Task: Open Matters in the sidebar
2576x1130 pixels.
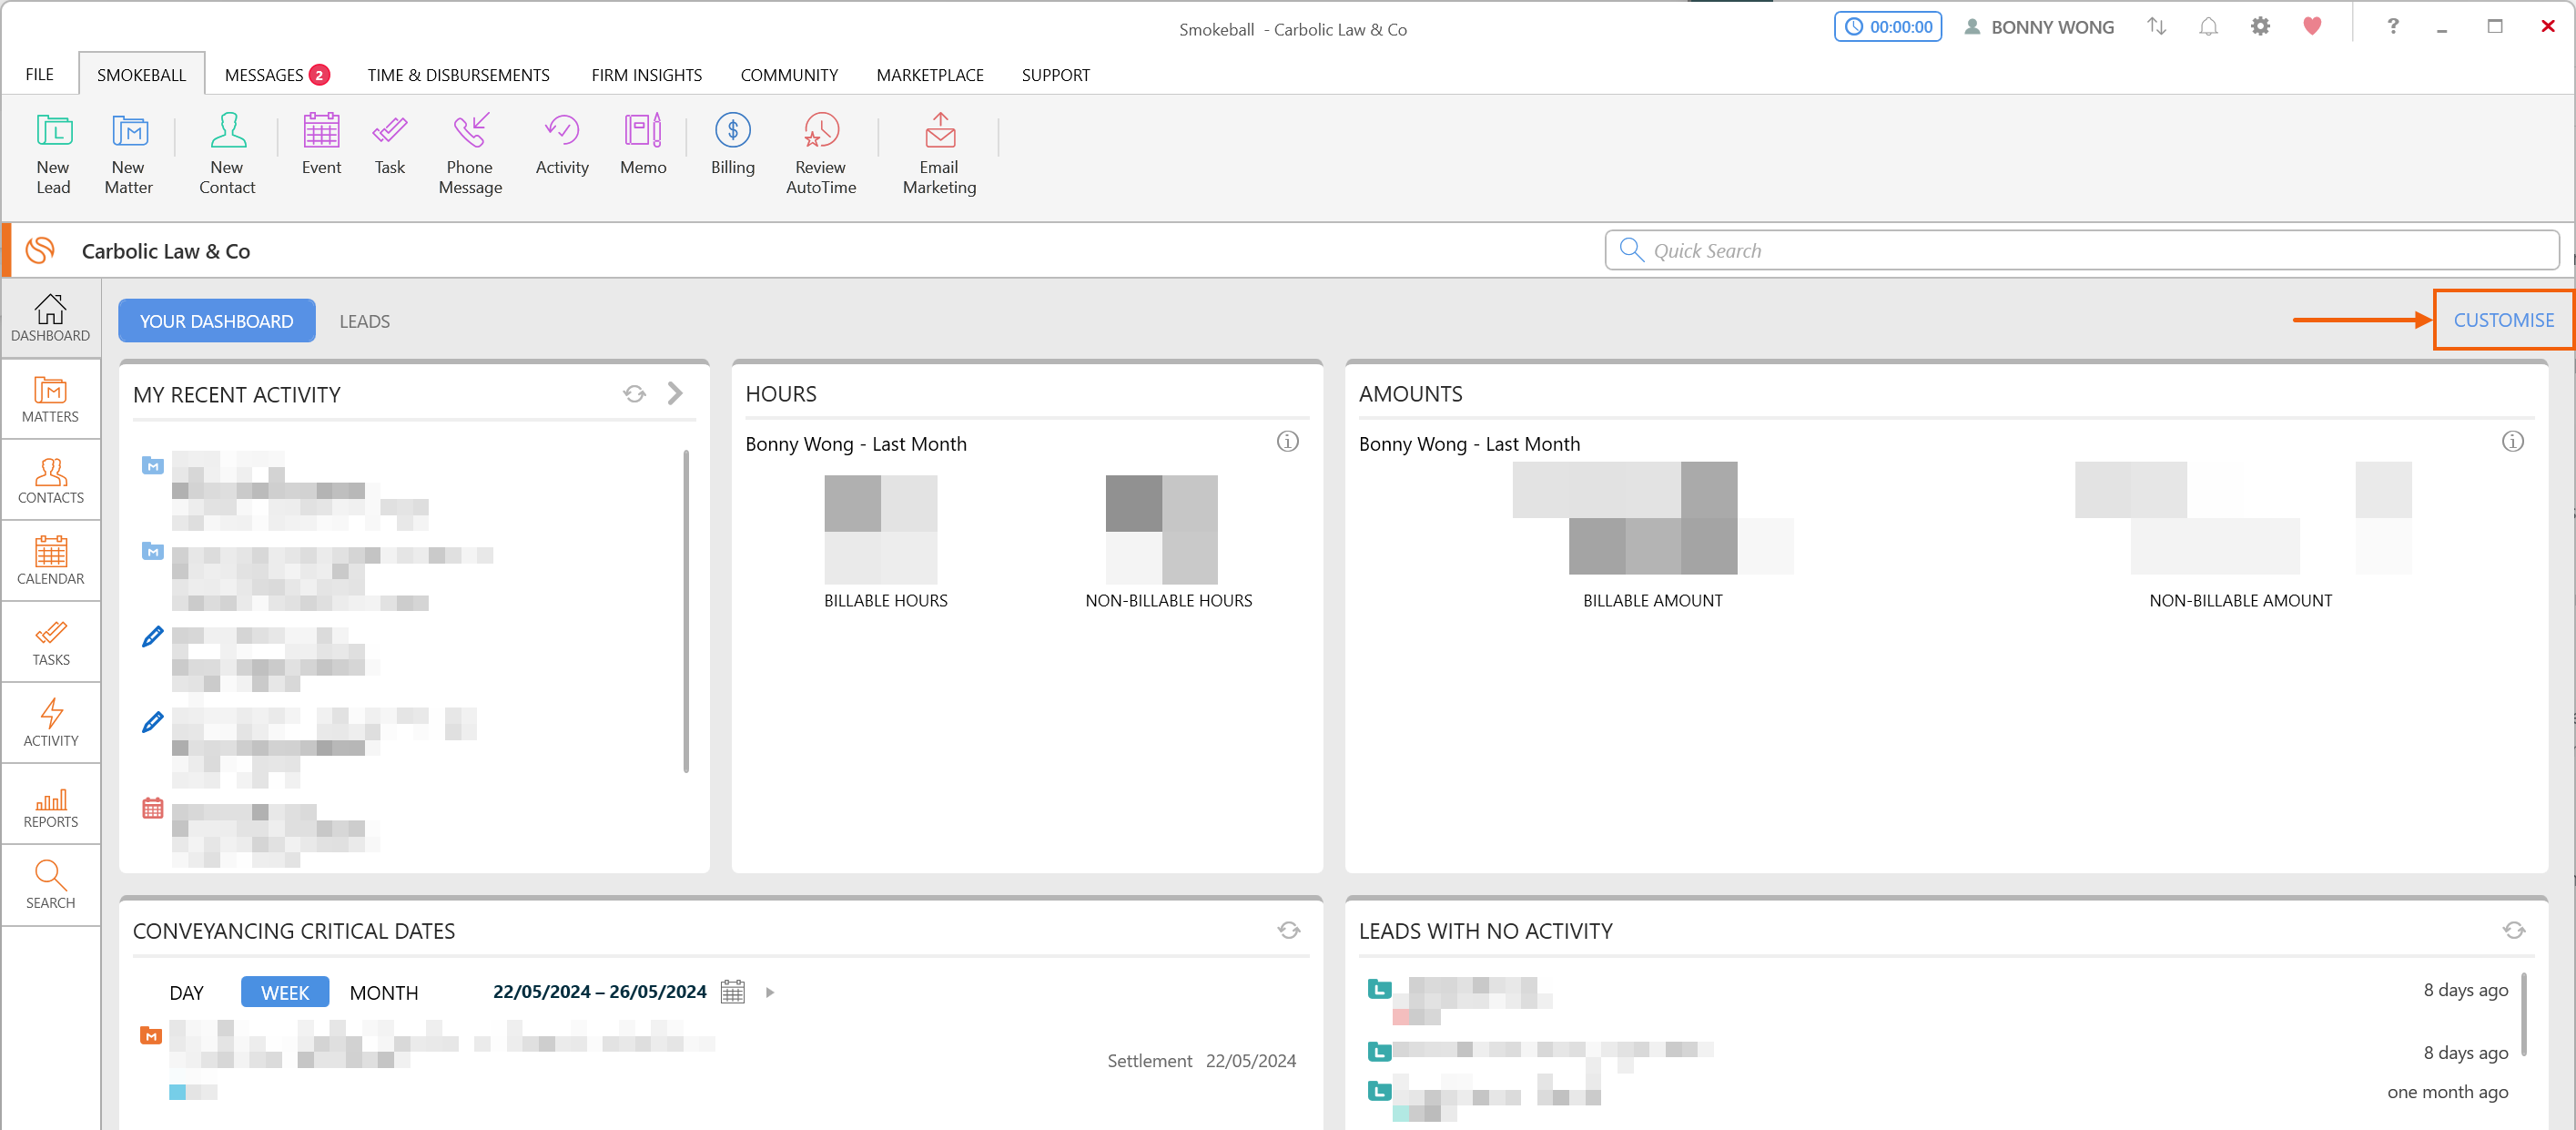Action: pos(50,399)
